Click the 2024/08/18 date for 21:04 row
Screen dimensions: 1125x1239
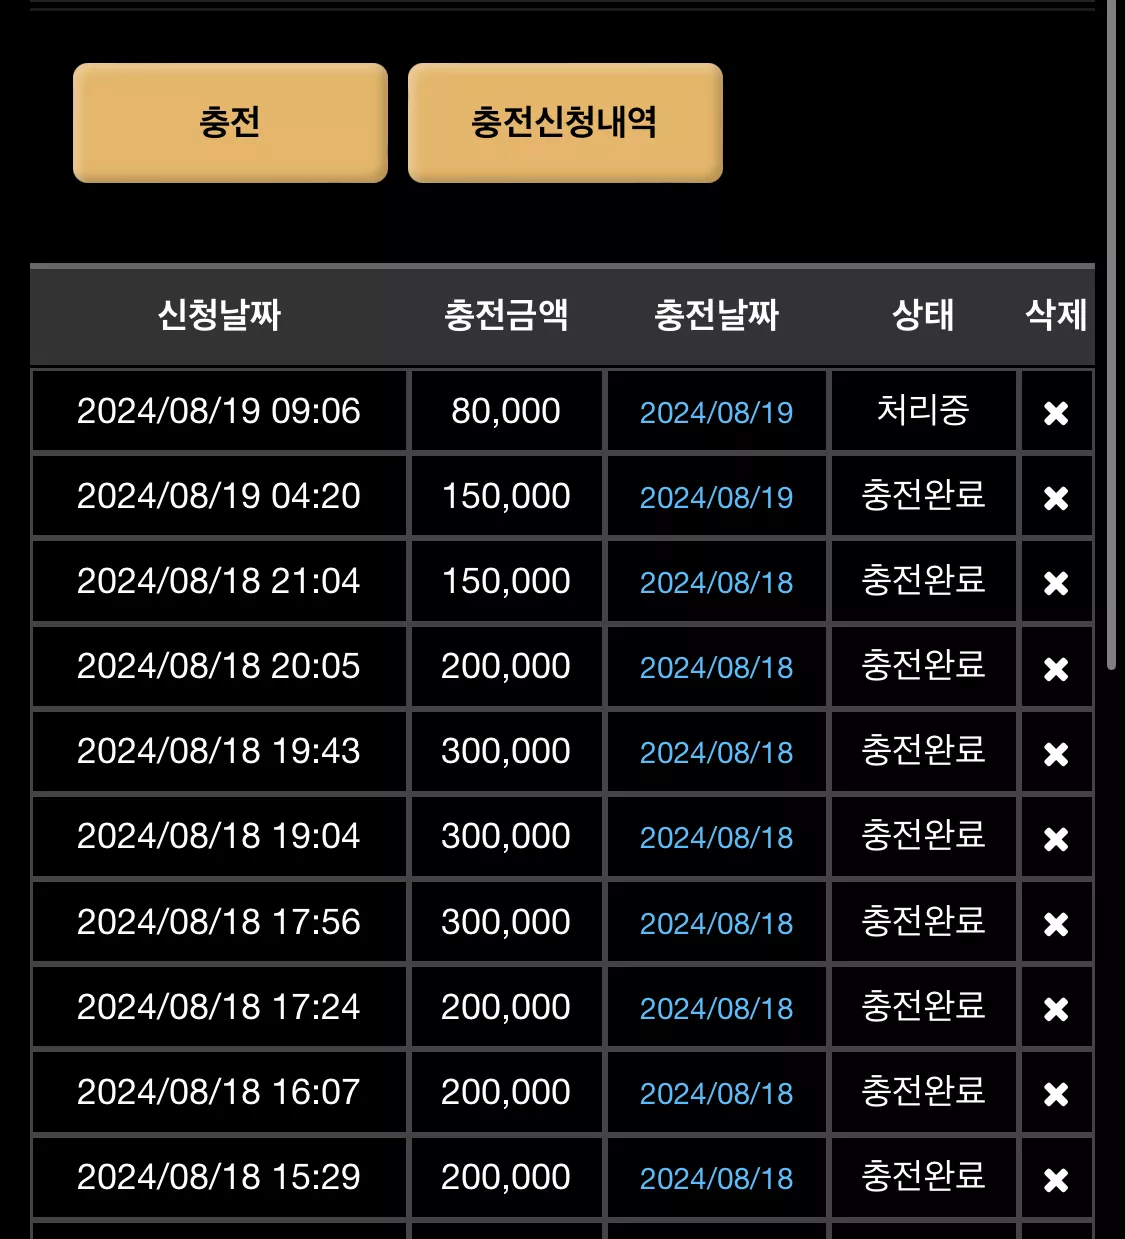click(x=716, y=583)
